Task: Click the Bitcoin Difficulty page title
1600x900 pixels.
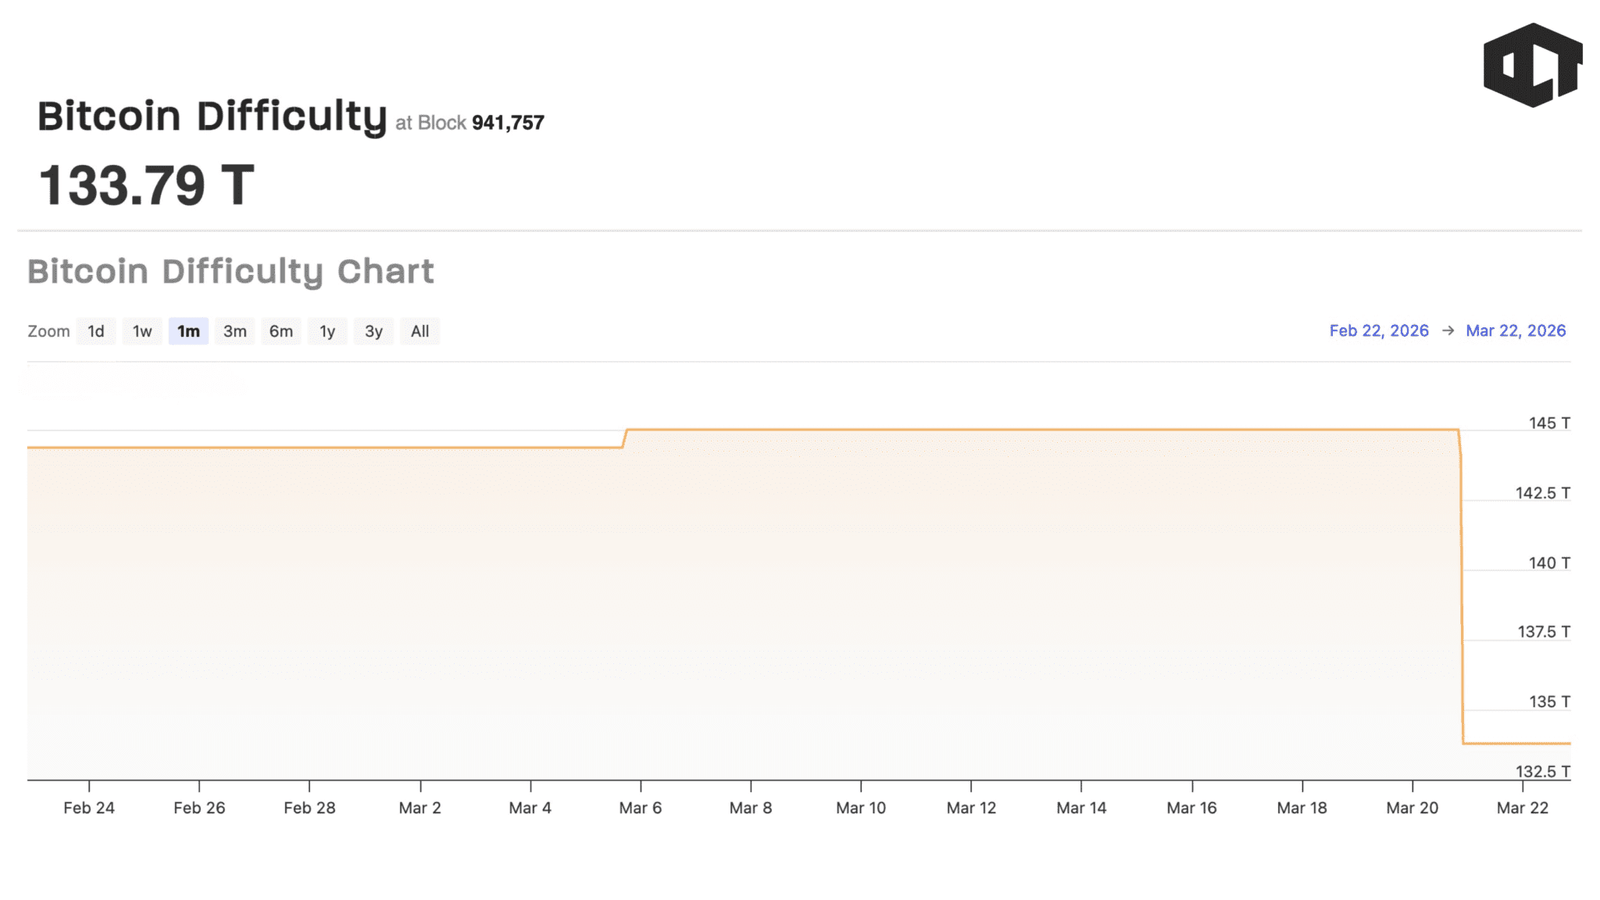Action: pyautogui.click(x=212, y=116)
